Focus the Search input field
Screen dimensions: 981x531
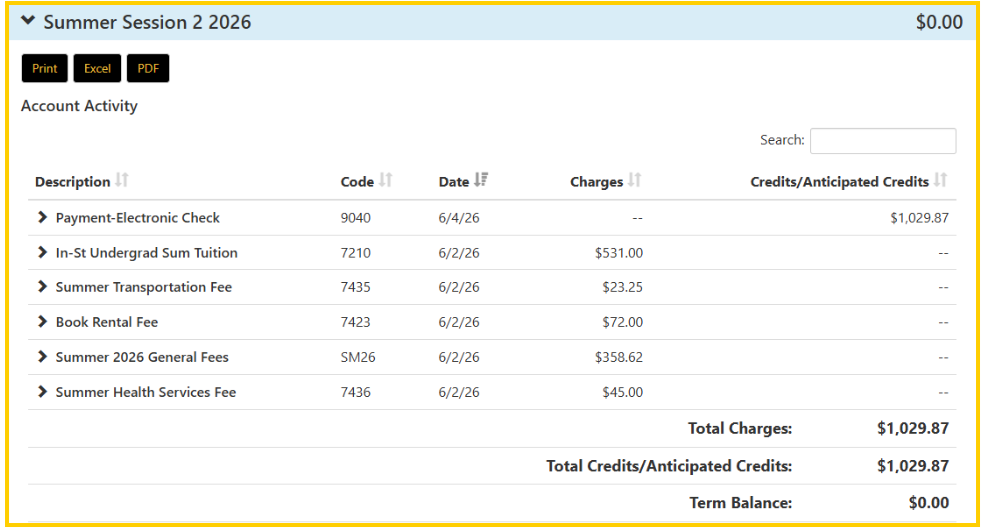pos(883,141)
